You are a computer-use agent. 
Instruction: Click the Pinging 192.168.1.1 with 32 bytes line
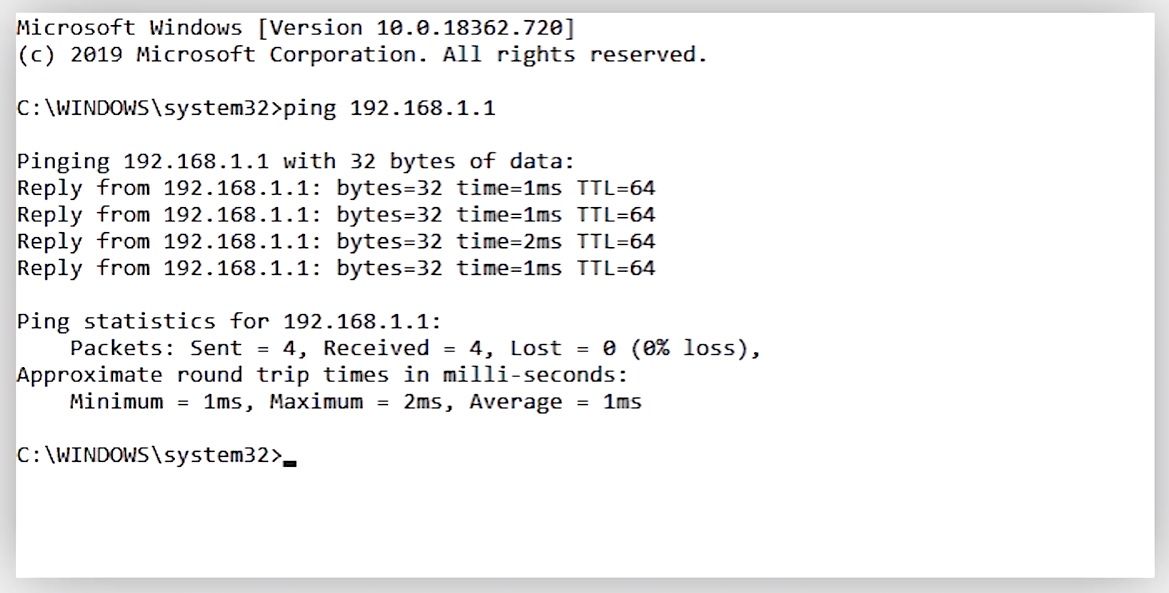(x=296, y=161)
